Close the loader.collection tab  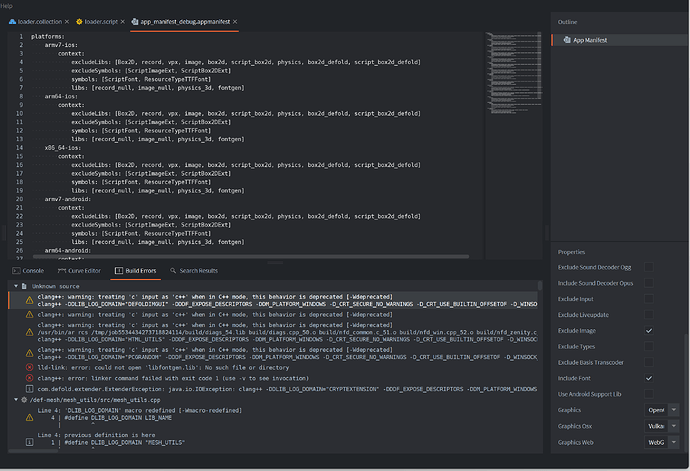pos(67,22)
